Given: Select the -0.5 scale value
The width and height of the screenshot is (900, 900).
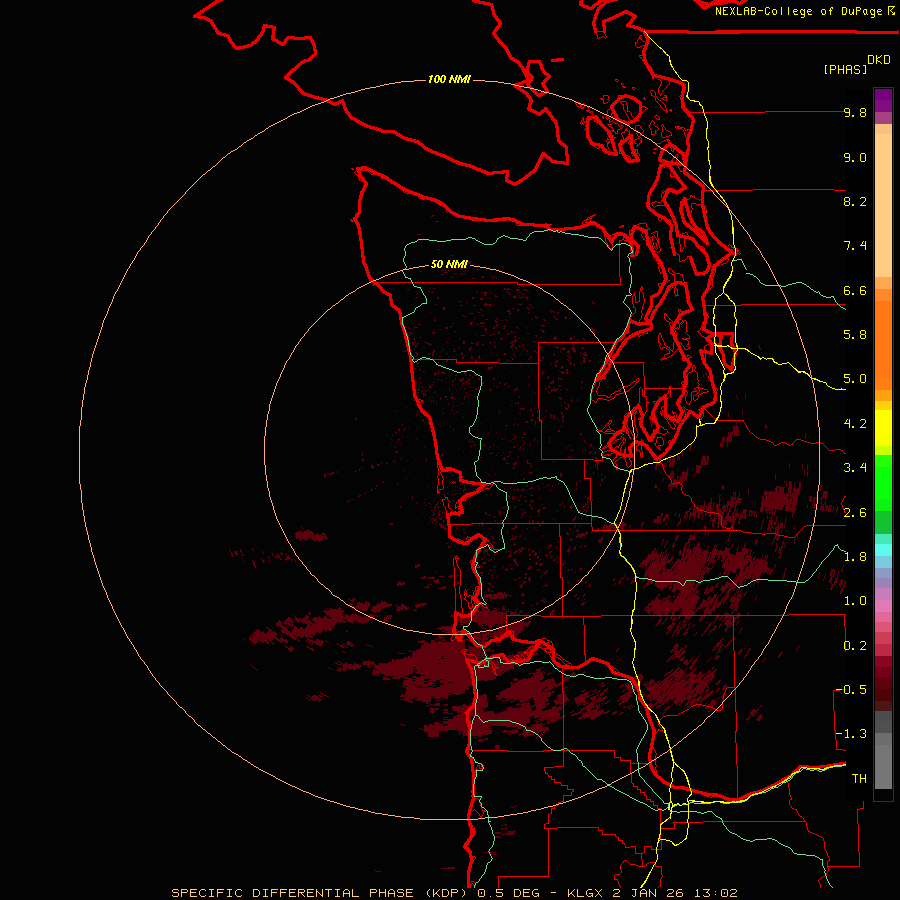Looking at the screenshot, I should click(852, 689).
